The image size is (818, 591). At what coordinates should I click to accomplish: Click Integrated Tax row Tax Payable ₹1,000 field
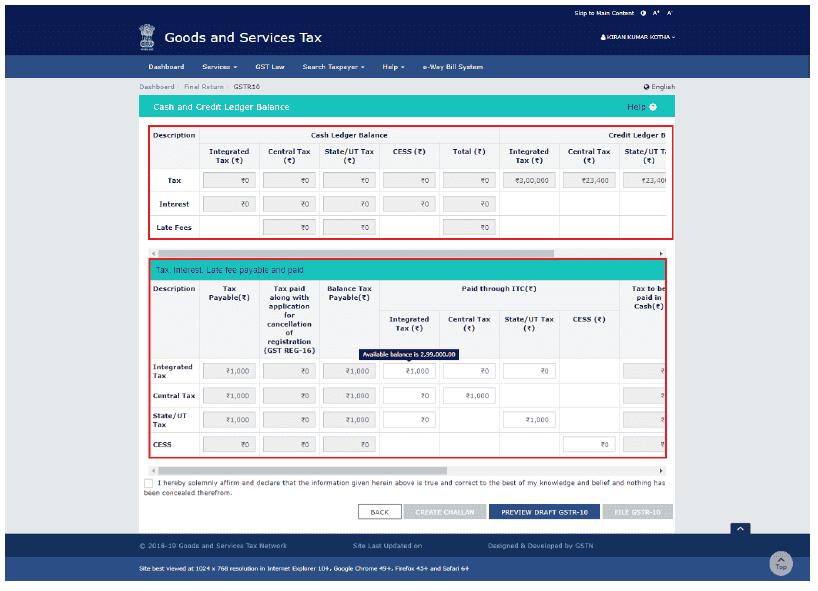229,371
